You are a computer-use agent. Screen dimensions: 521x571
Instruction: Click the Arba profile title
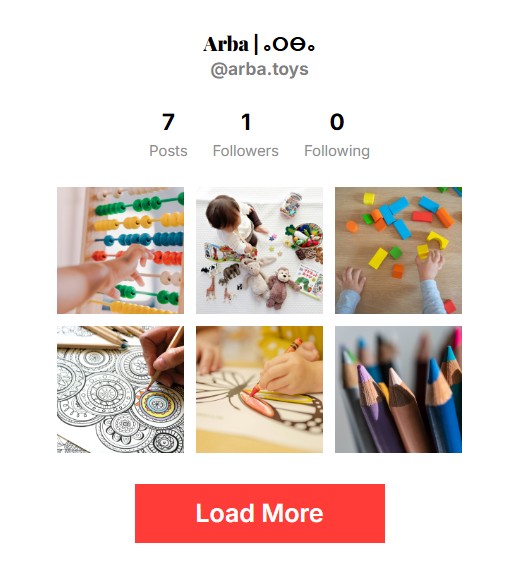tap(259, 44)
